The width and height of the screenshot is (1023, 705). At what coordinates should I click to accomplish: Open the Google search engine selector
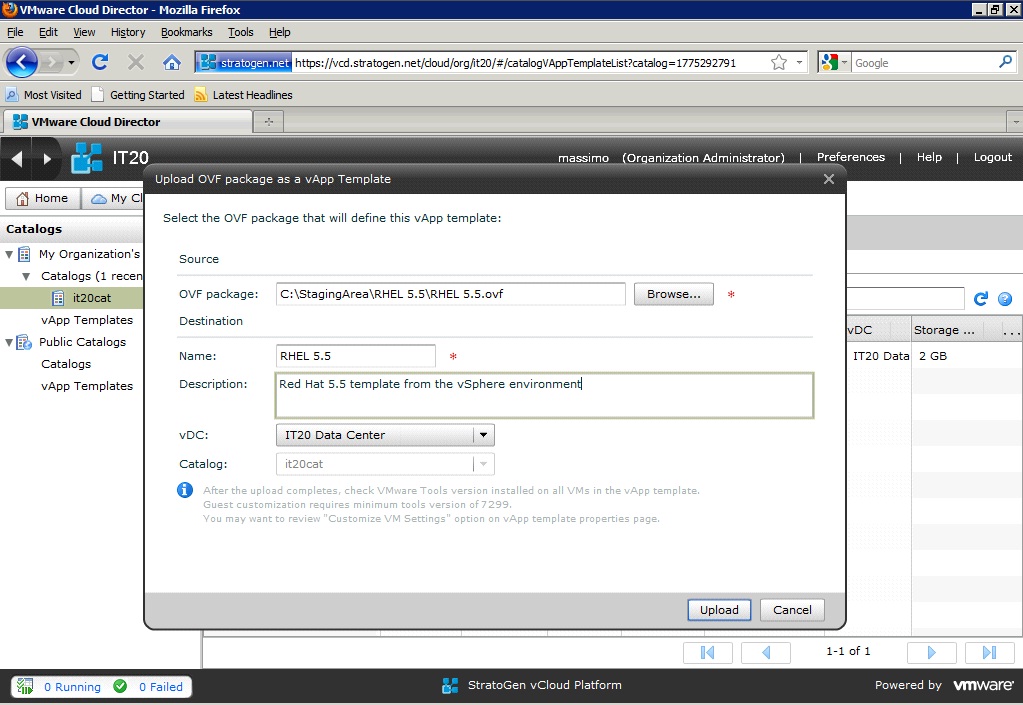pos(834,63)
